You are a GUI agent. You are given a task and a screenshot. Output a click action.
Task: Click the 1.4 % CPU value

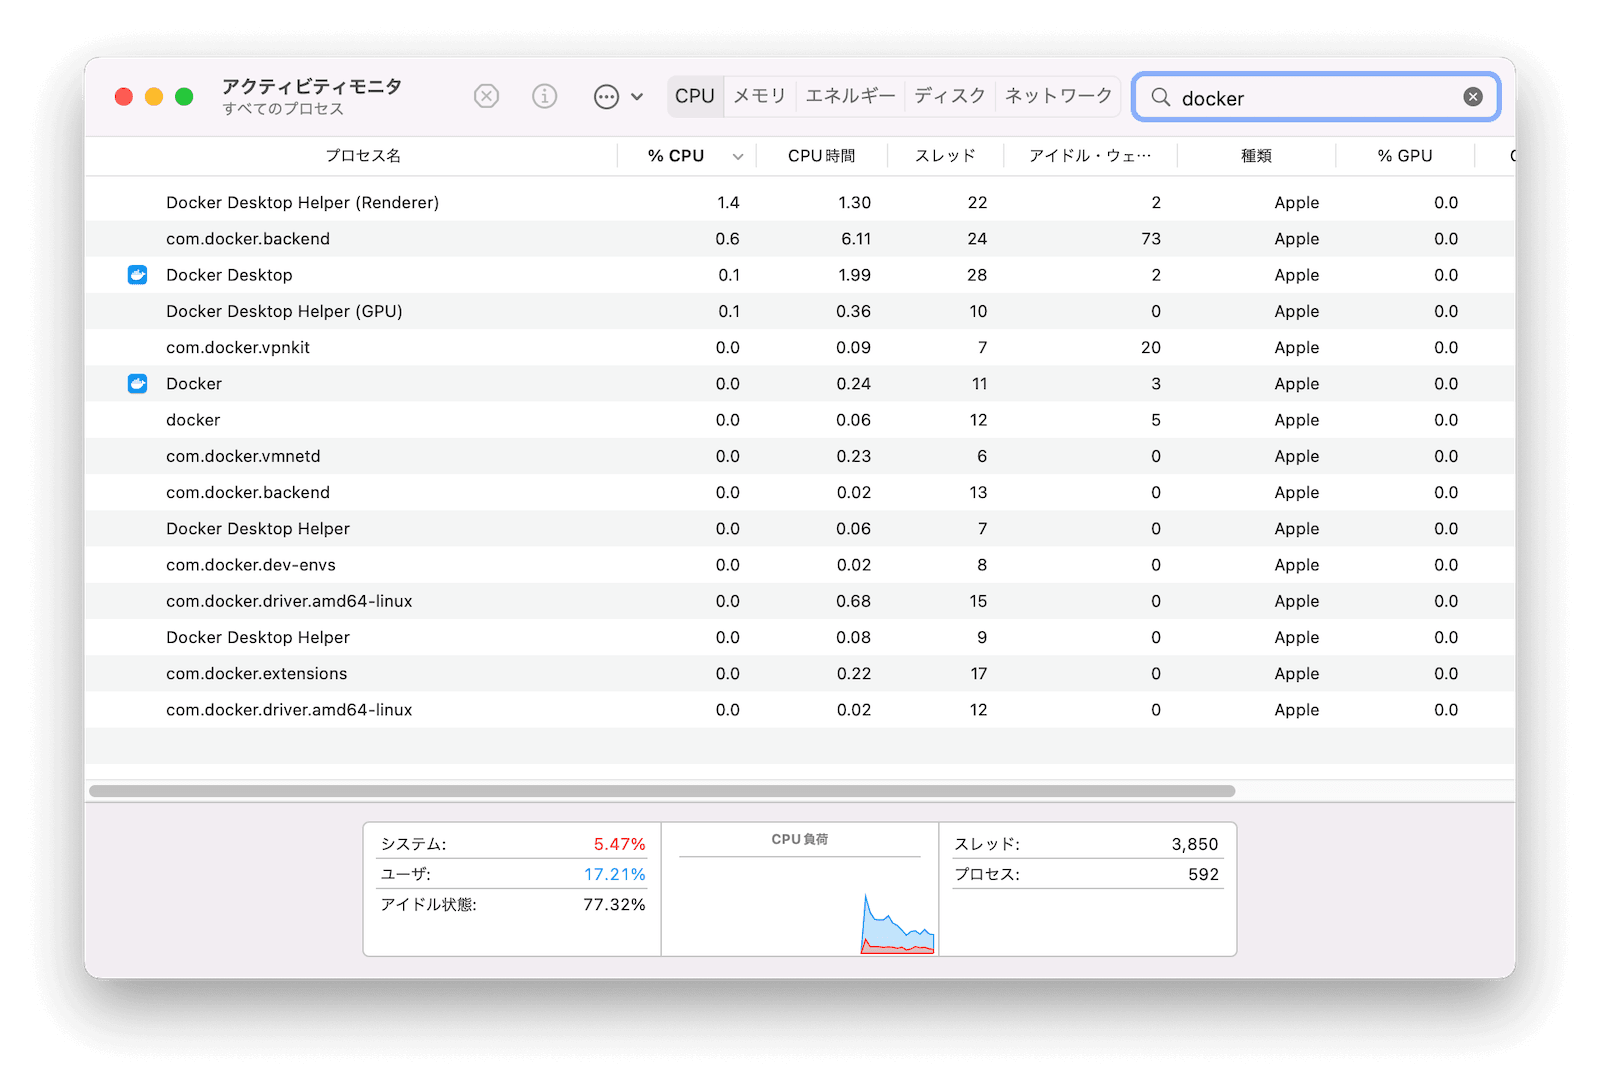point(728,203)
